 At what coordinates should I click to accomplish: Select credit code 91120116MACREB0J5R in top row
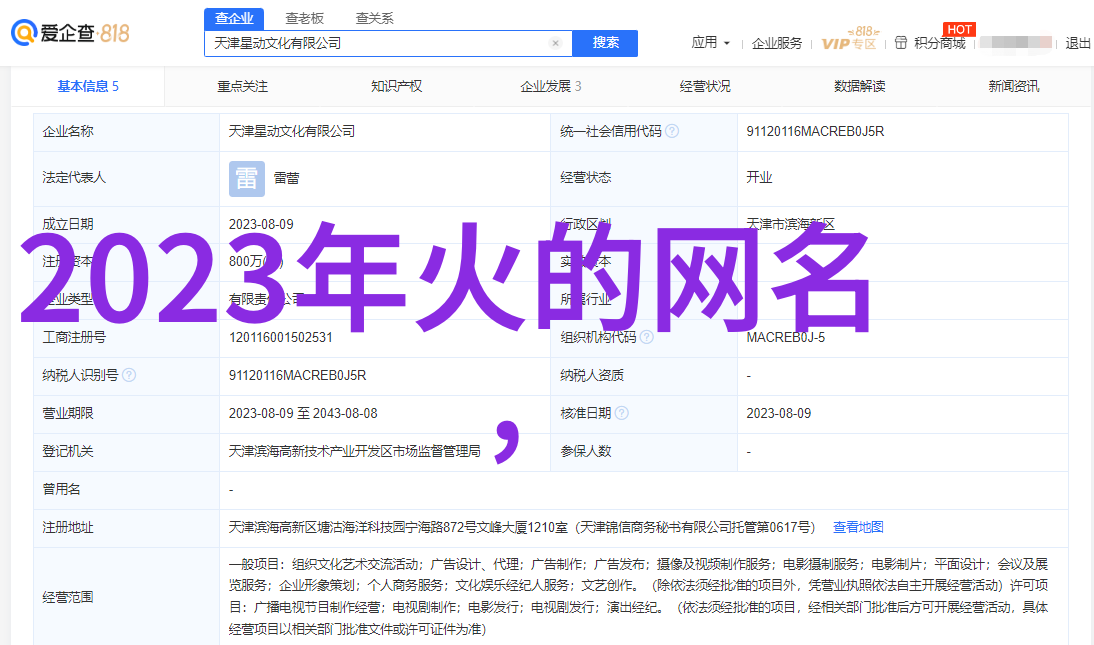click(815, 131)
